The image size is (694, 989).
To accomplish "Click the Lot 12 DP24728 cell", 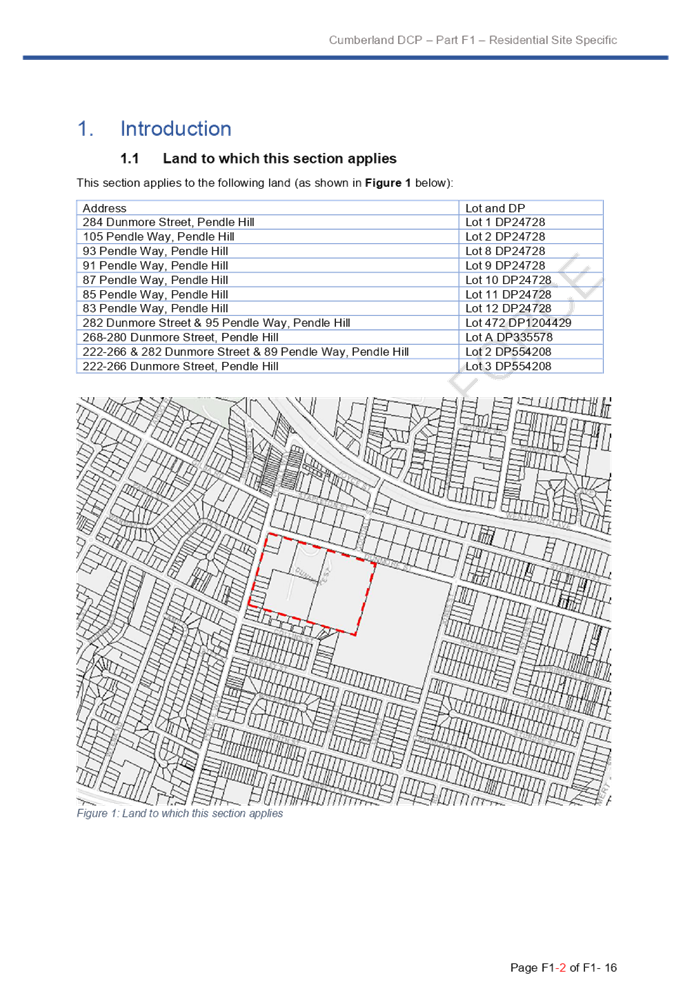I will (x=506, y=309).
